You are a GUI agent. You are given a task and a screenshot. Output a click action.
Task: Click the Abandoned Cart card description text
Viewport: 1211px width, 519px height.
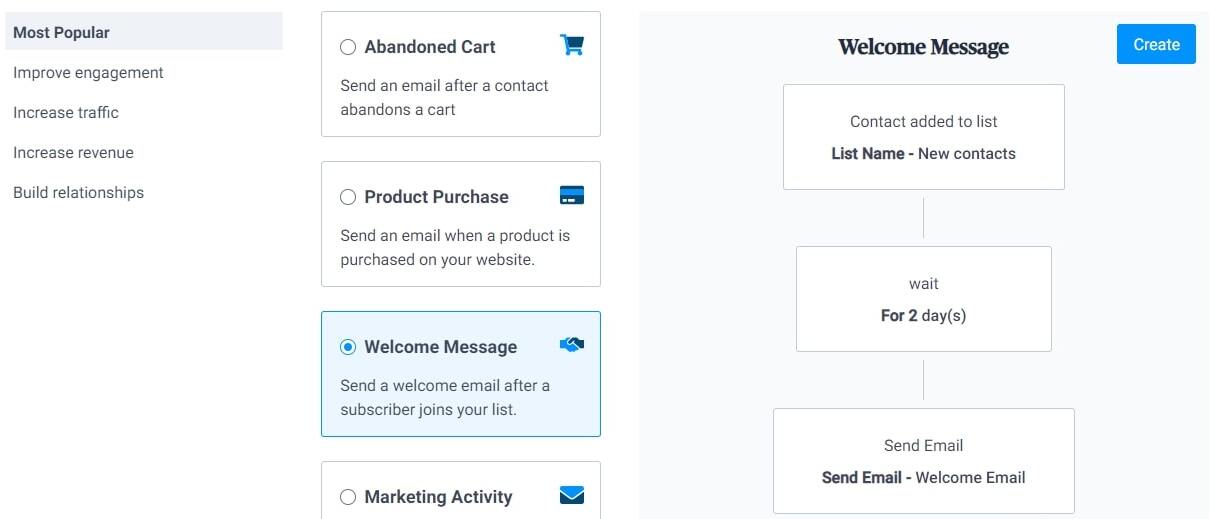point(444,97)
